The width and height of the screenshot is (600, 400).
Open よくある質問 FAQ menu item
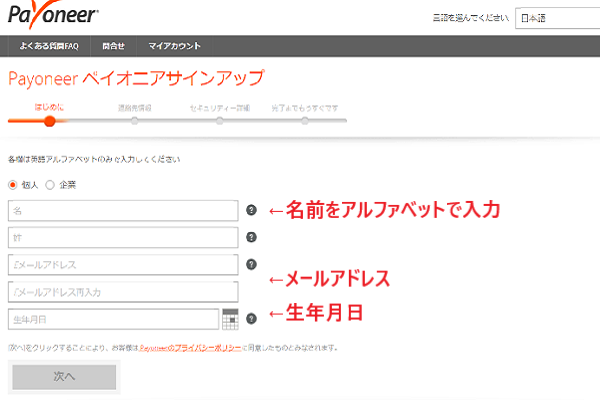point(49,46)
